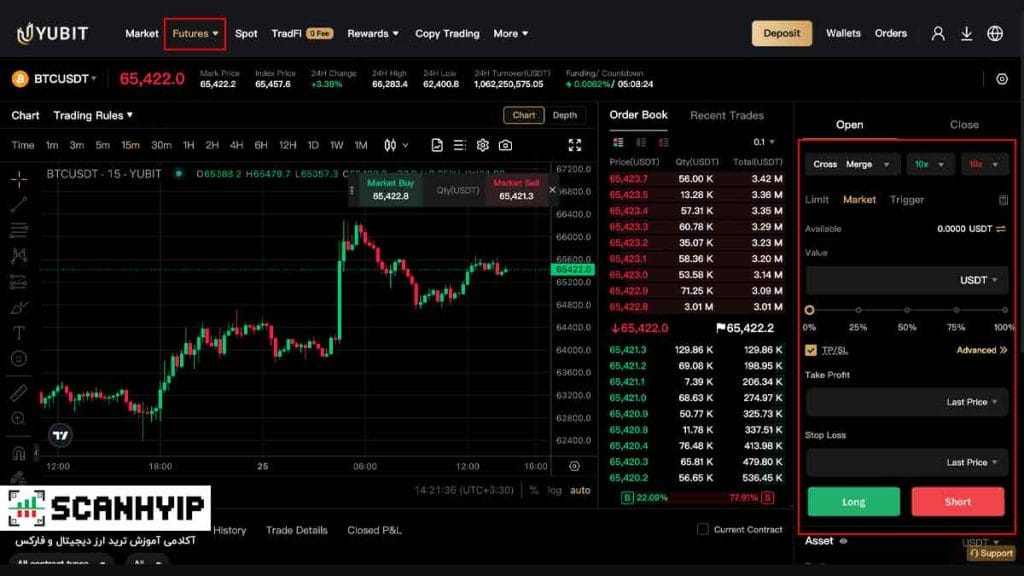Click the red Short button
The width and height of the screenshot is (1024, 576).
957,502
